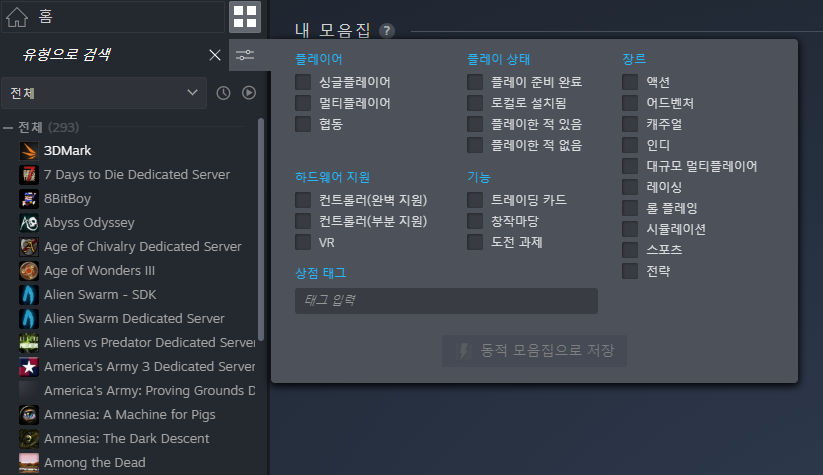This screenshot has width=823, height=475.
Task: Click the Among the Dead icon
Action: 29,463
